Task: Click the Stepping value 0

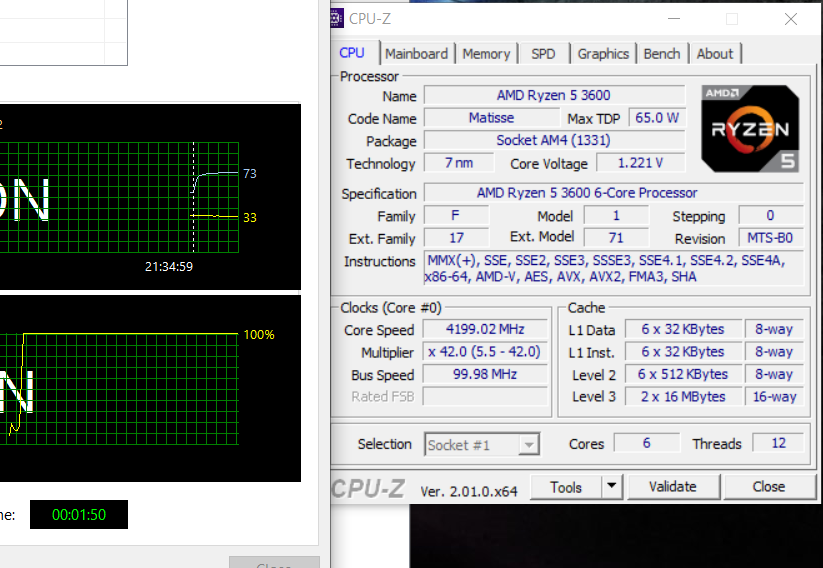Action: point(771,215)
